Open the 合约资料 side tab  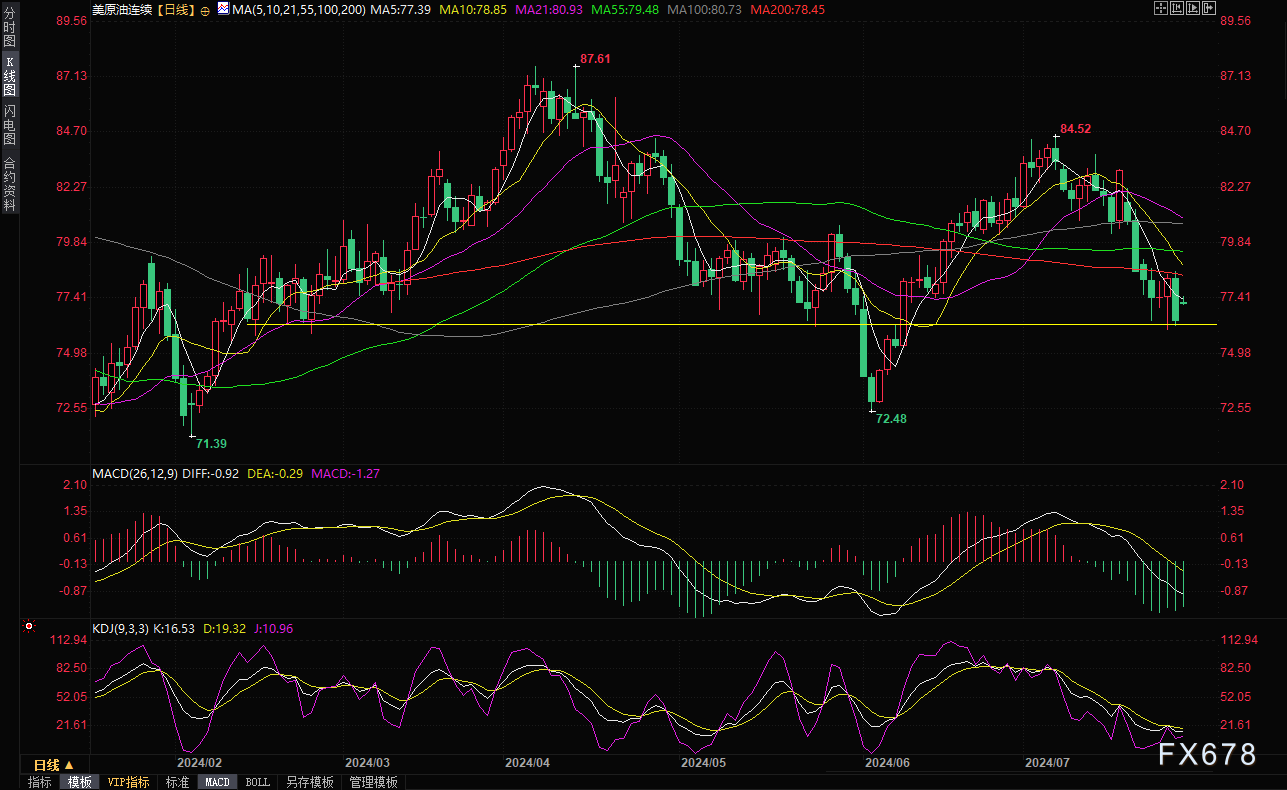(9, 183)
